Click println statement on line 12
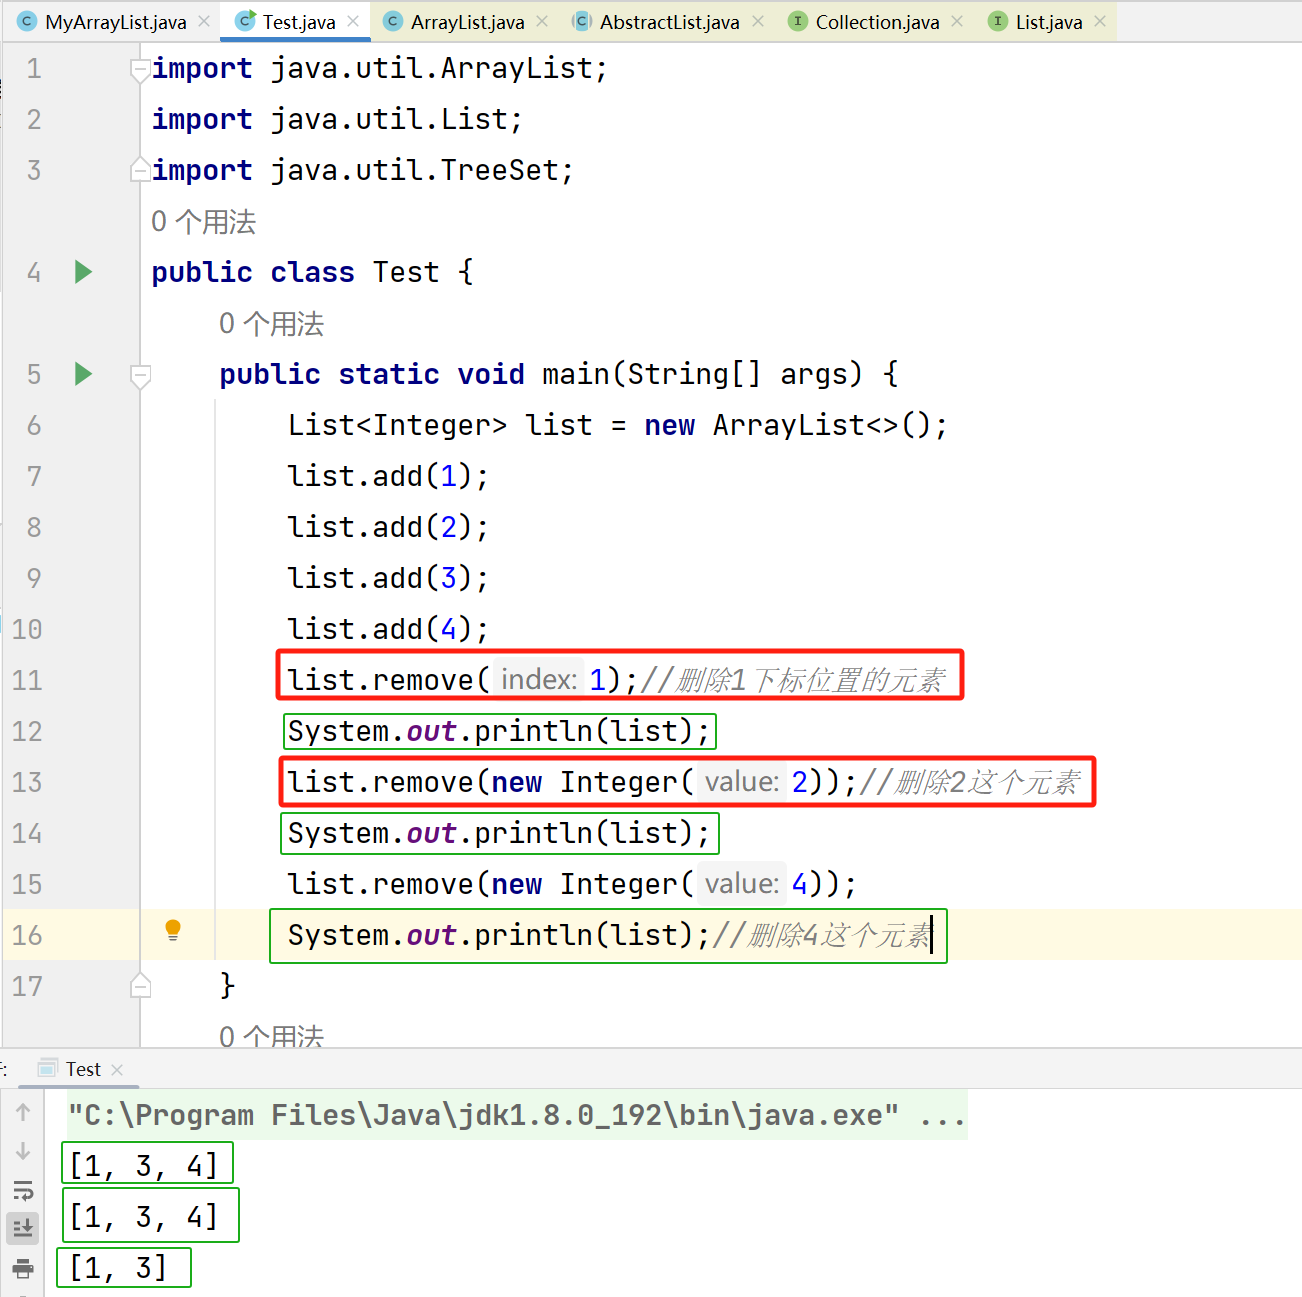Screen dimensions: 1302x1297 pos(499,731)
